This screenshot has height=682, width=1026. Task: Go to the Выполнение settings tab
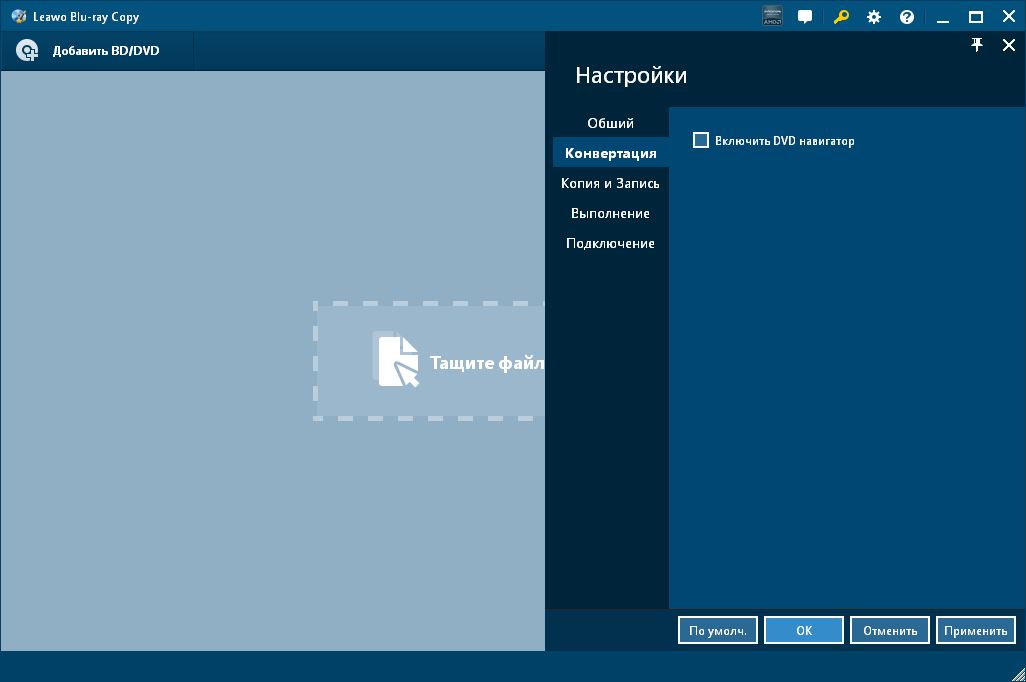point(610,213)
